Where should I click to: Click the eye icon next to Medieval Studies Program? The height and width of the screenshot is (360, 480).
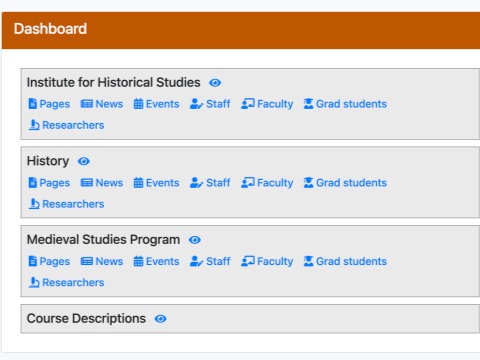(x=195, y=240)
